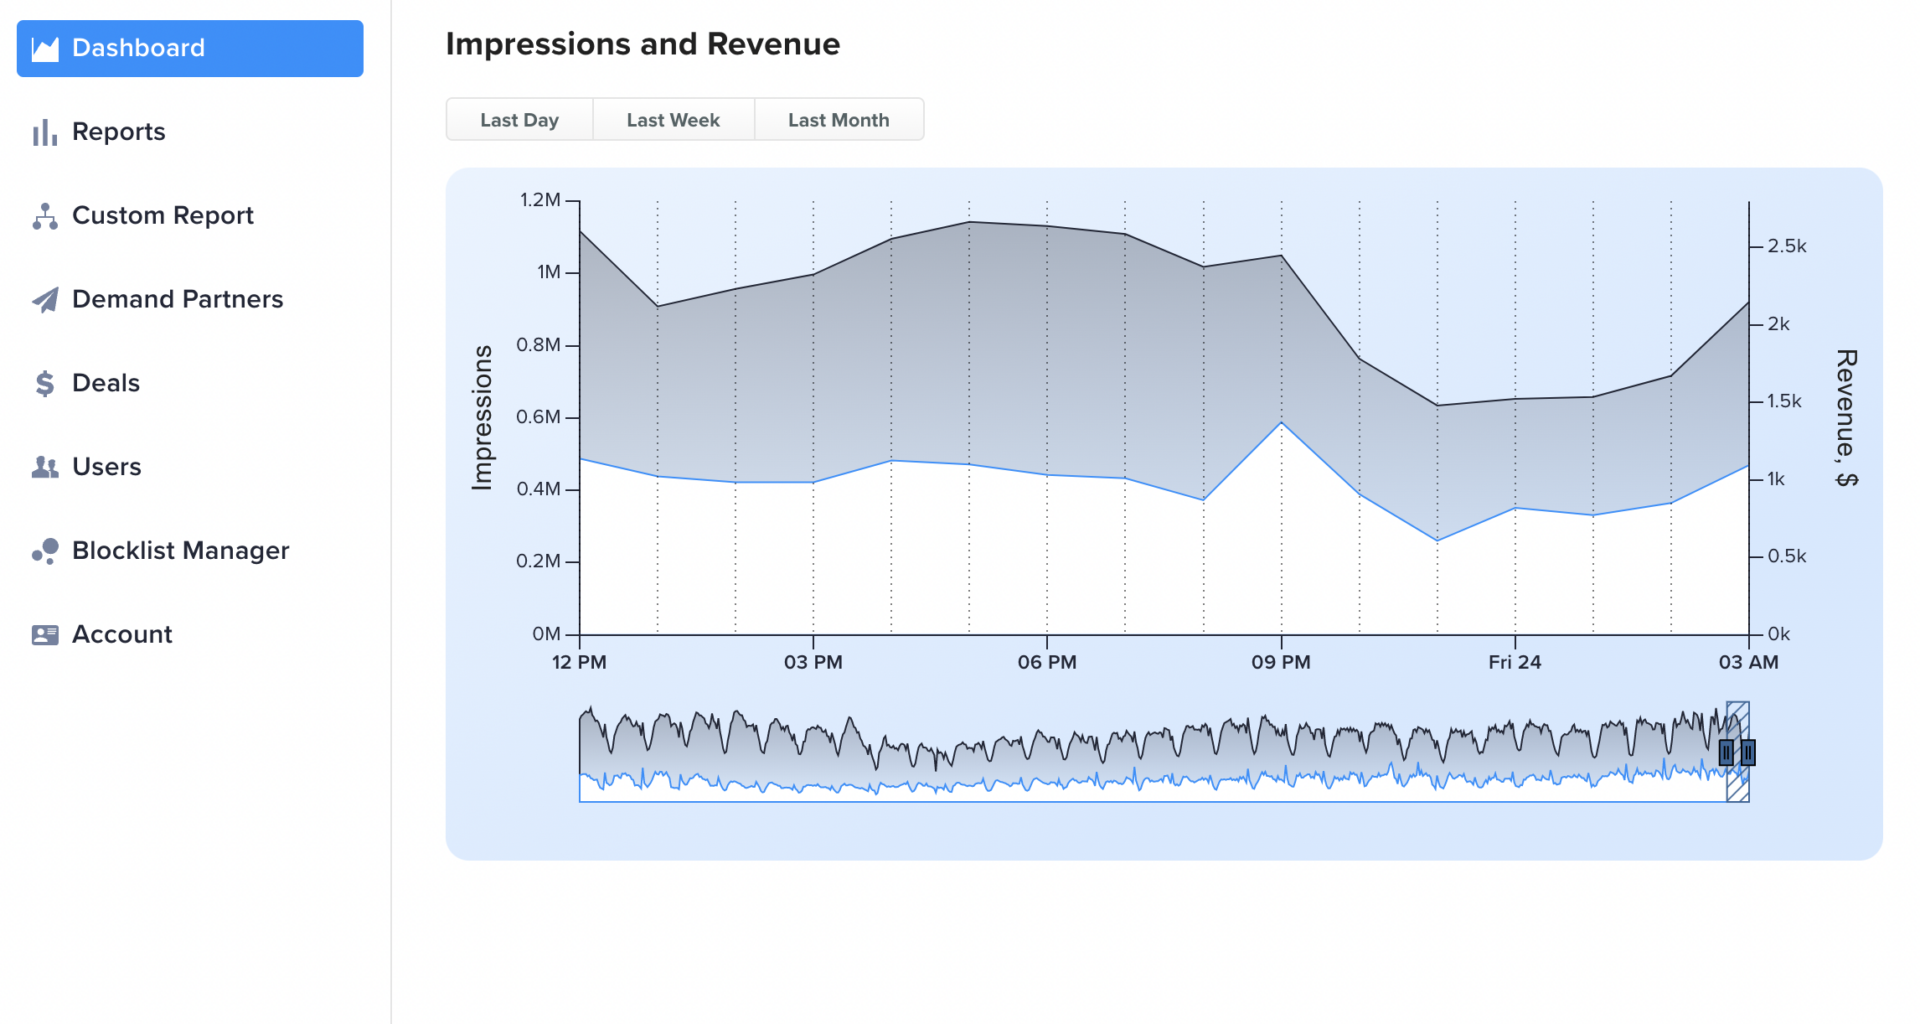Go to the Demand Partners page
The width and height of the screenshot is (1920, 1024).
(177, 299)
